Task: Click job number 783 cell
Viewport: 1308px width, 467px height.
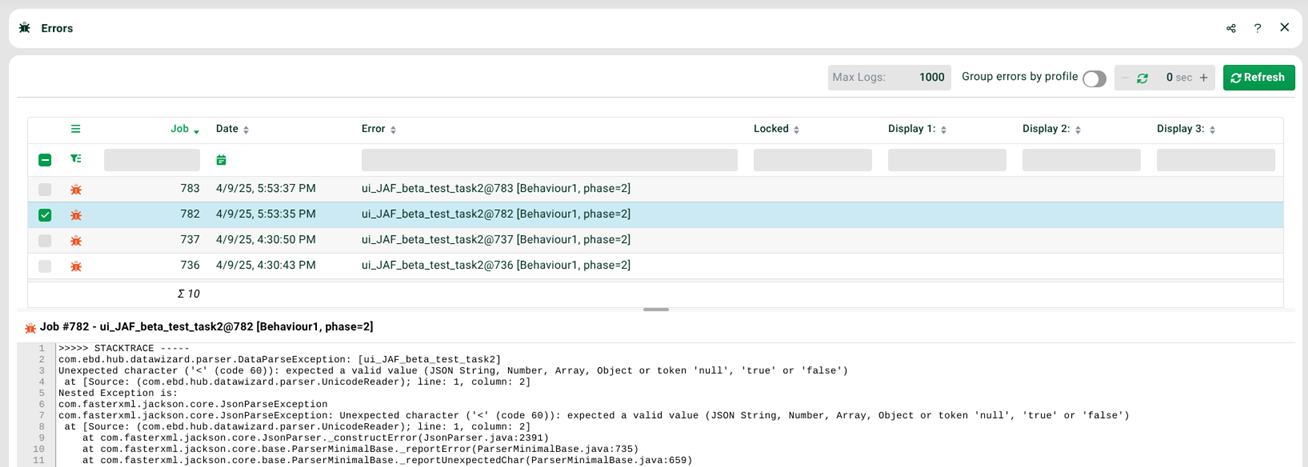Action: point(190,189)
